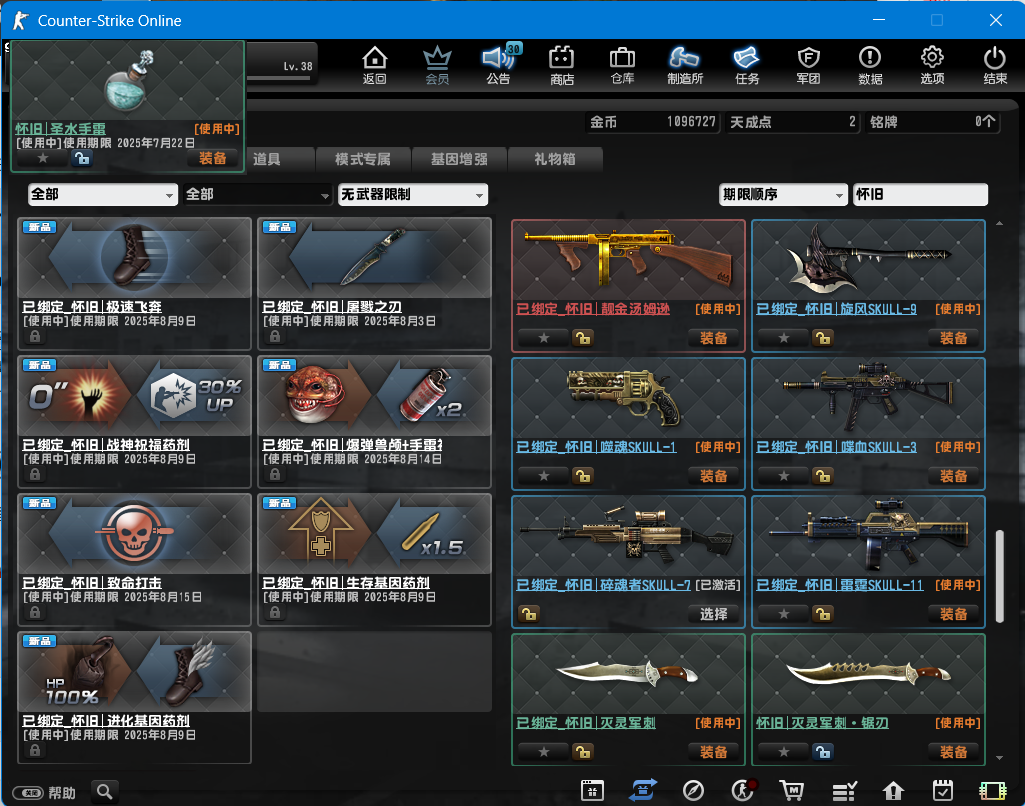Click the house arrow icon in bottom bar

click(893, 791)
